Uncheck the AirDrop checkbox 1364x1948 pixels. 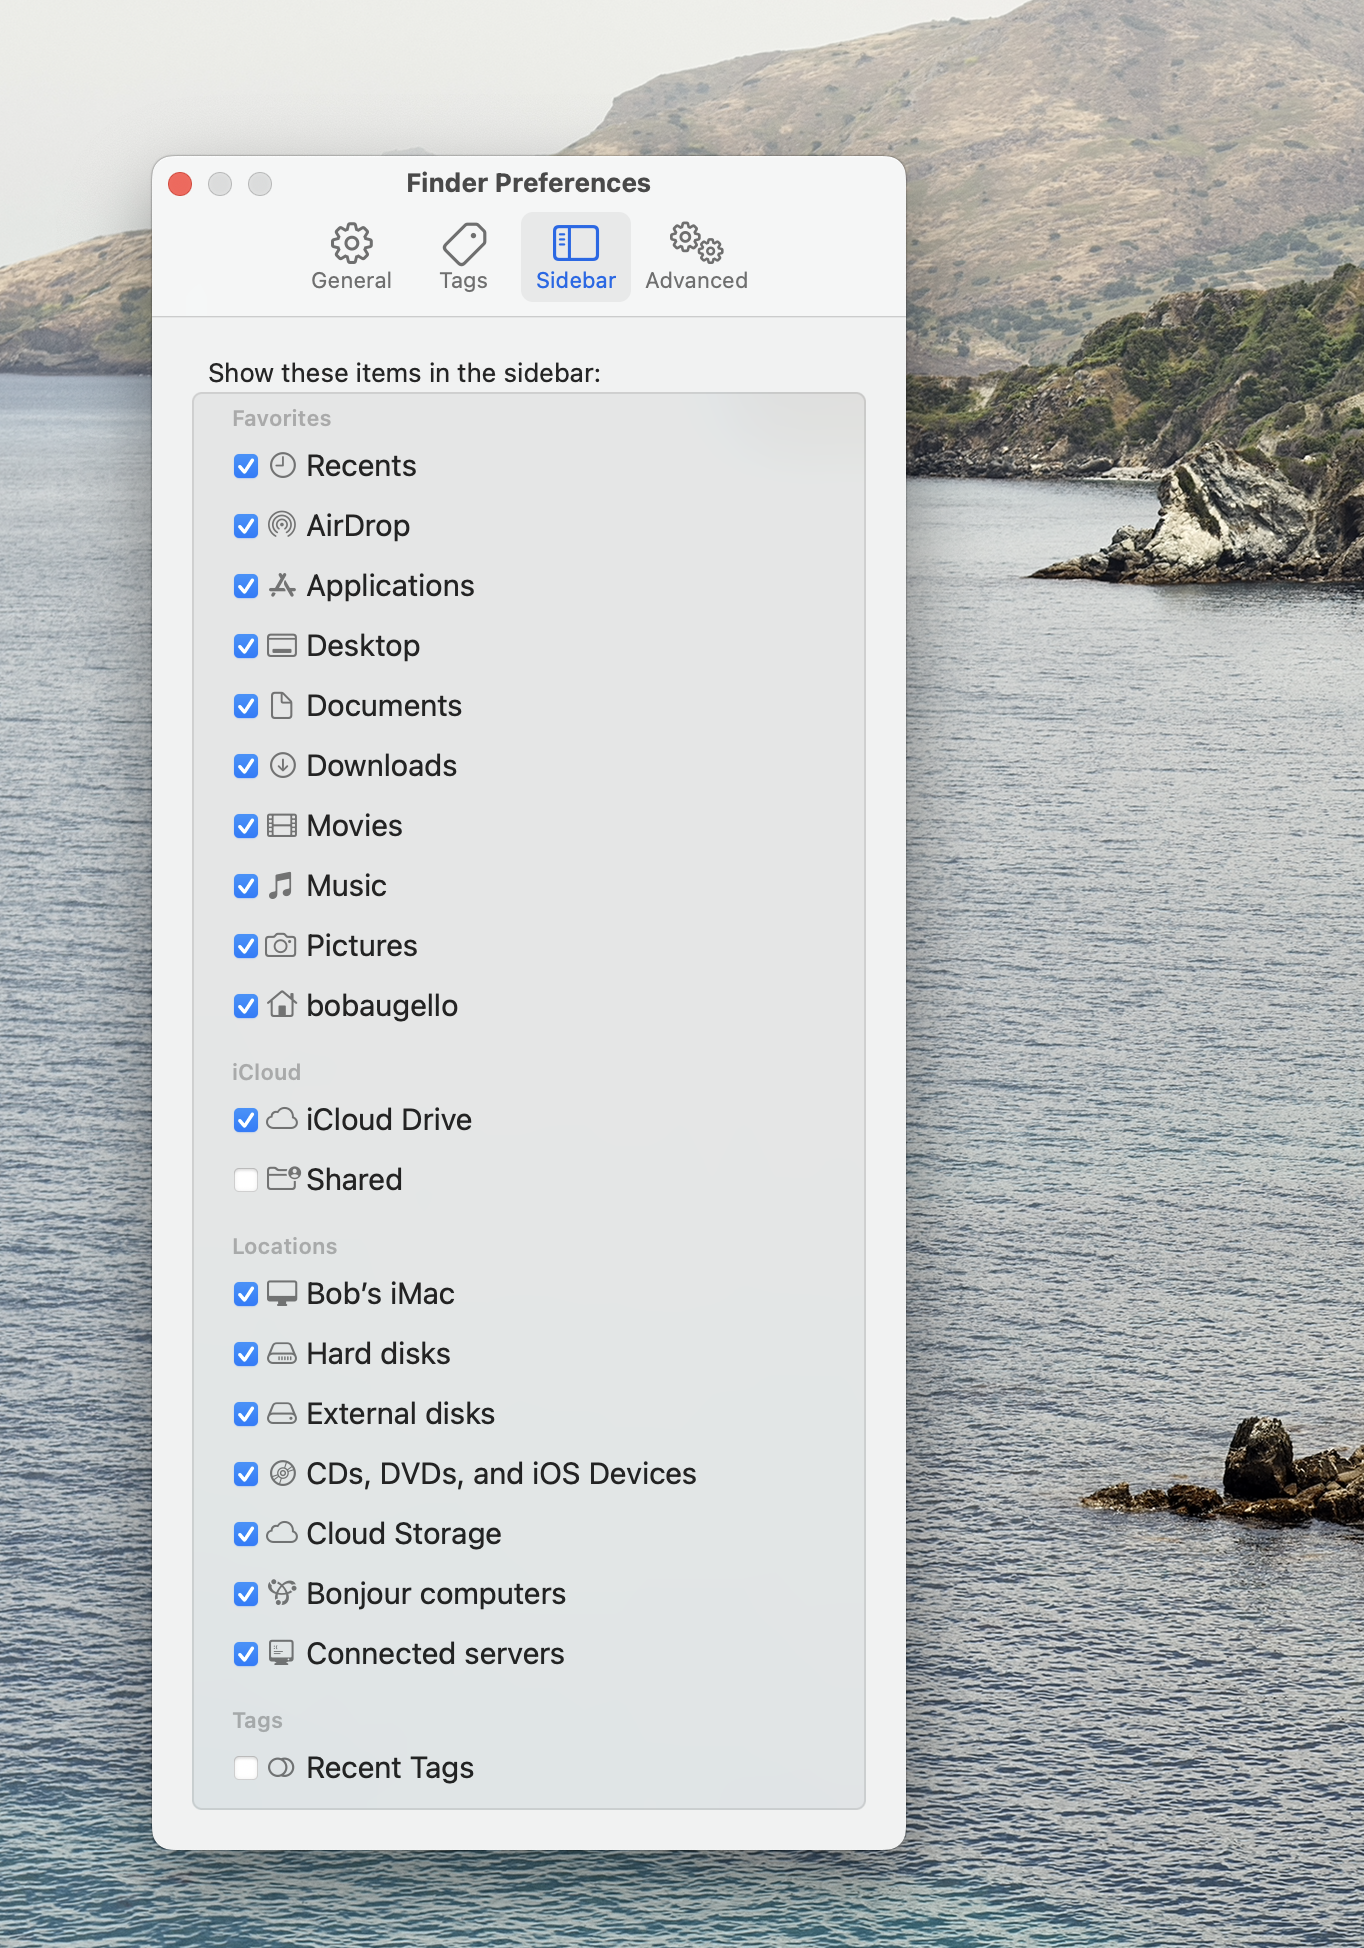[246, 526]
